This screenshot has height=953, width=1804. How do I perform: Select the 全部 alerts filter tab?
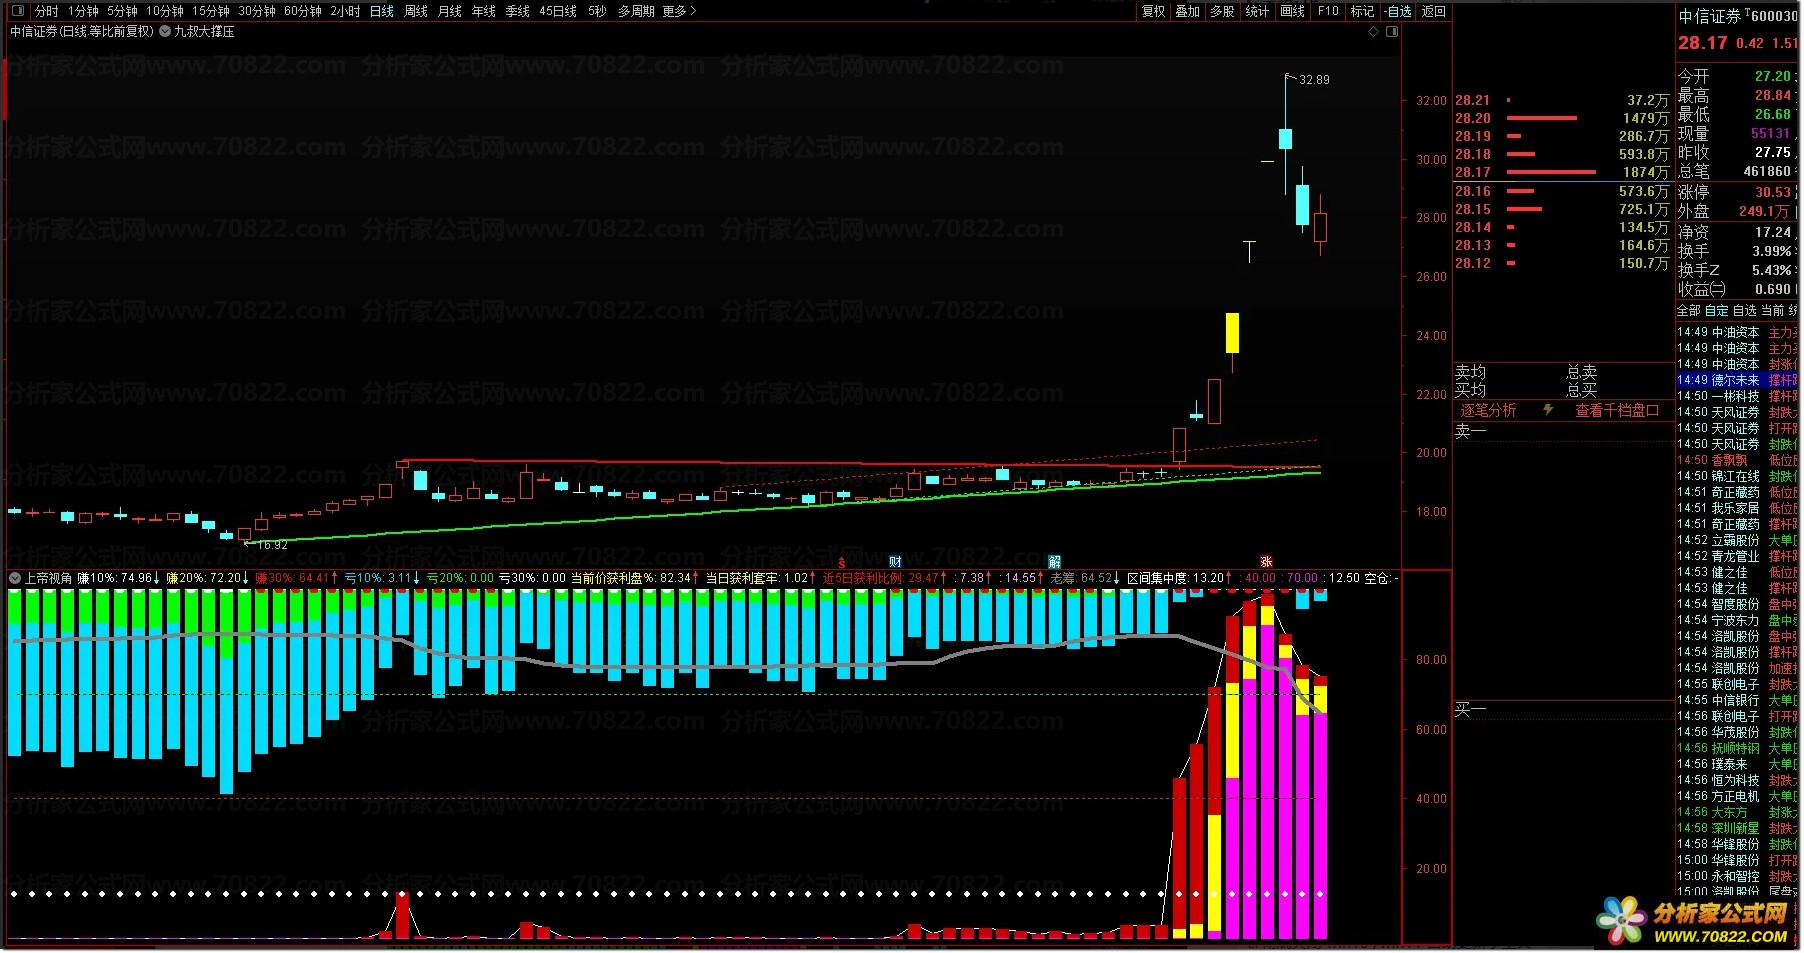[1689, 311]
